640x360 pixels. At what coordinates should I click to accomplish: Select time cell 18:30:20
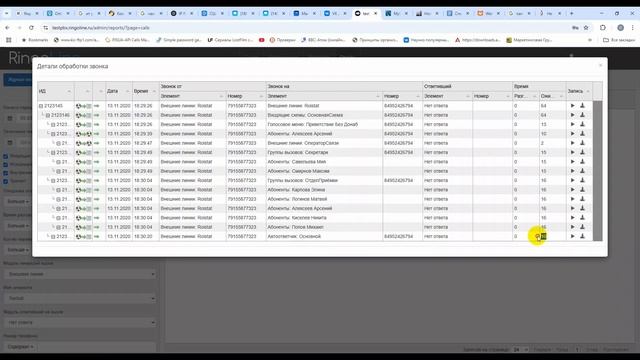tap(146, 236)
